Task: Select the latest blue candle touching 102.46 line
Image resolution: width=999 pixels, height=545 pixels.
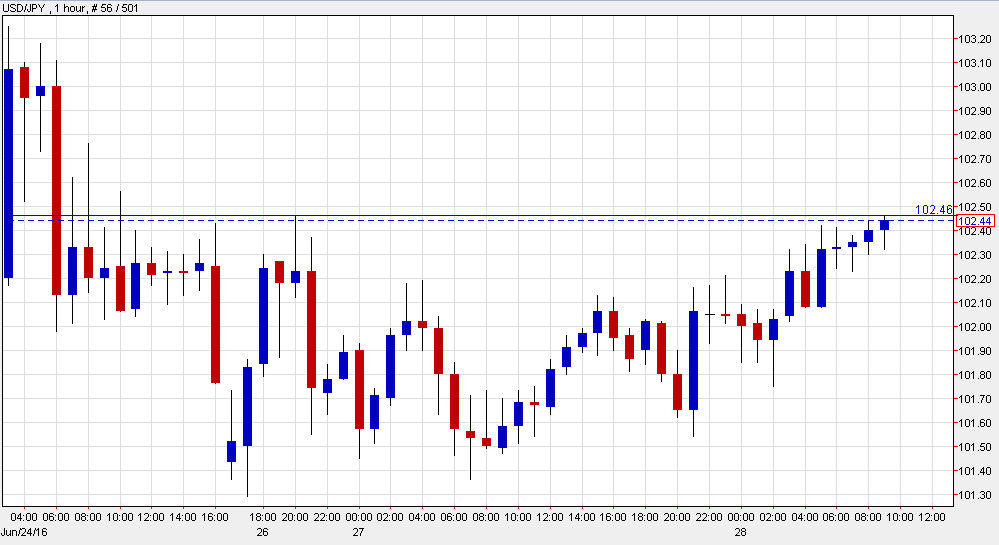Action: pos(884,224)
